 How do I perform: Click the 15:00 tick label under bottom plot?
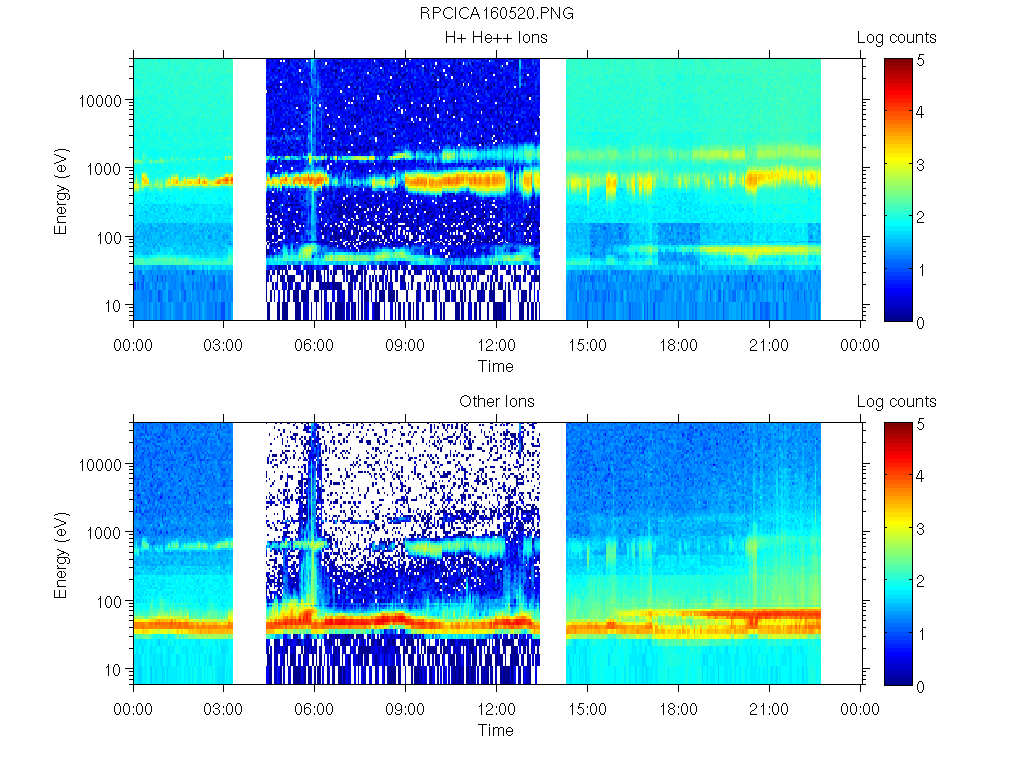[x=587, y=709]
